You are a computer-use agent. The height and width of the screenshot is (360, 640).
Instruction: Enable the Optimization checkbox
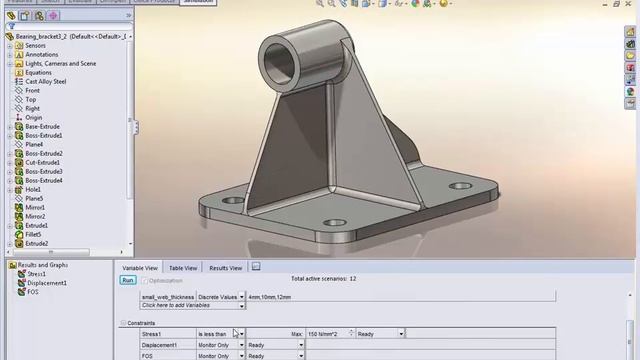[x=144, y=281]
